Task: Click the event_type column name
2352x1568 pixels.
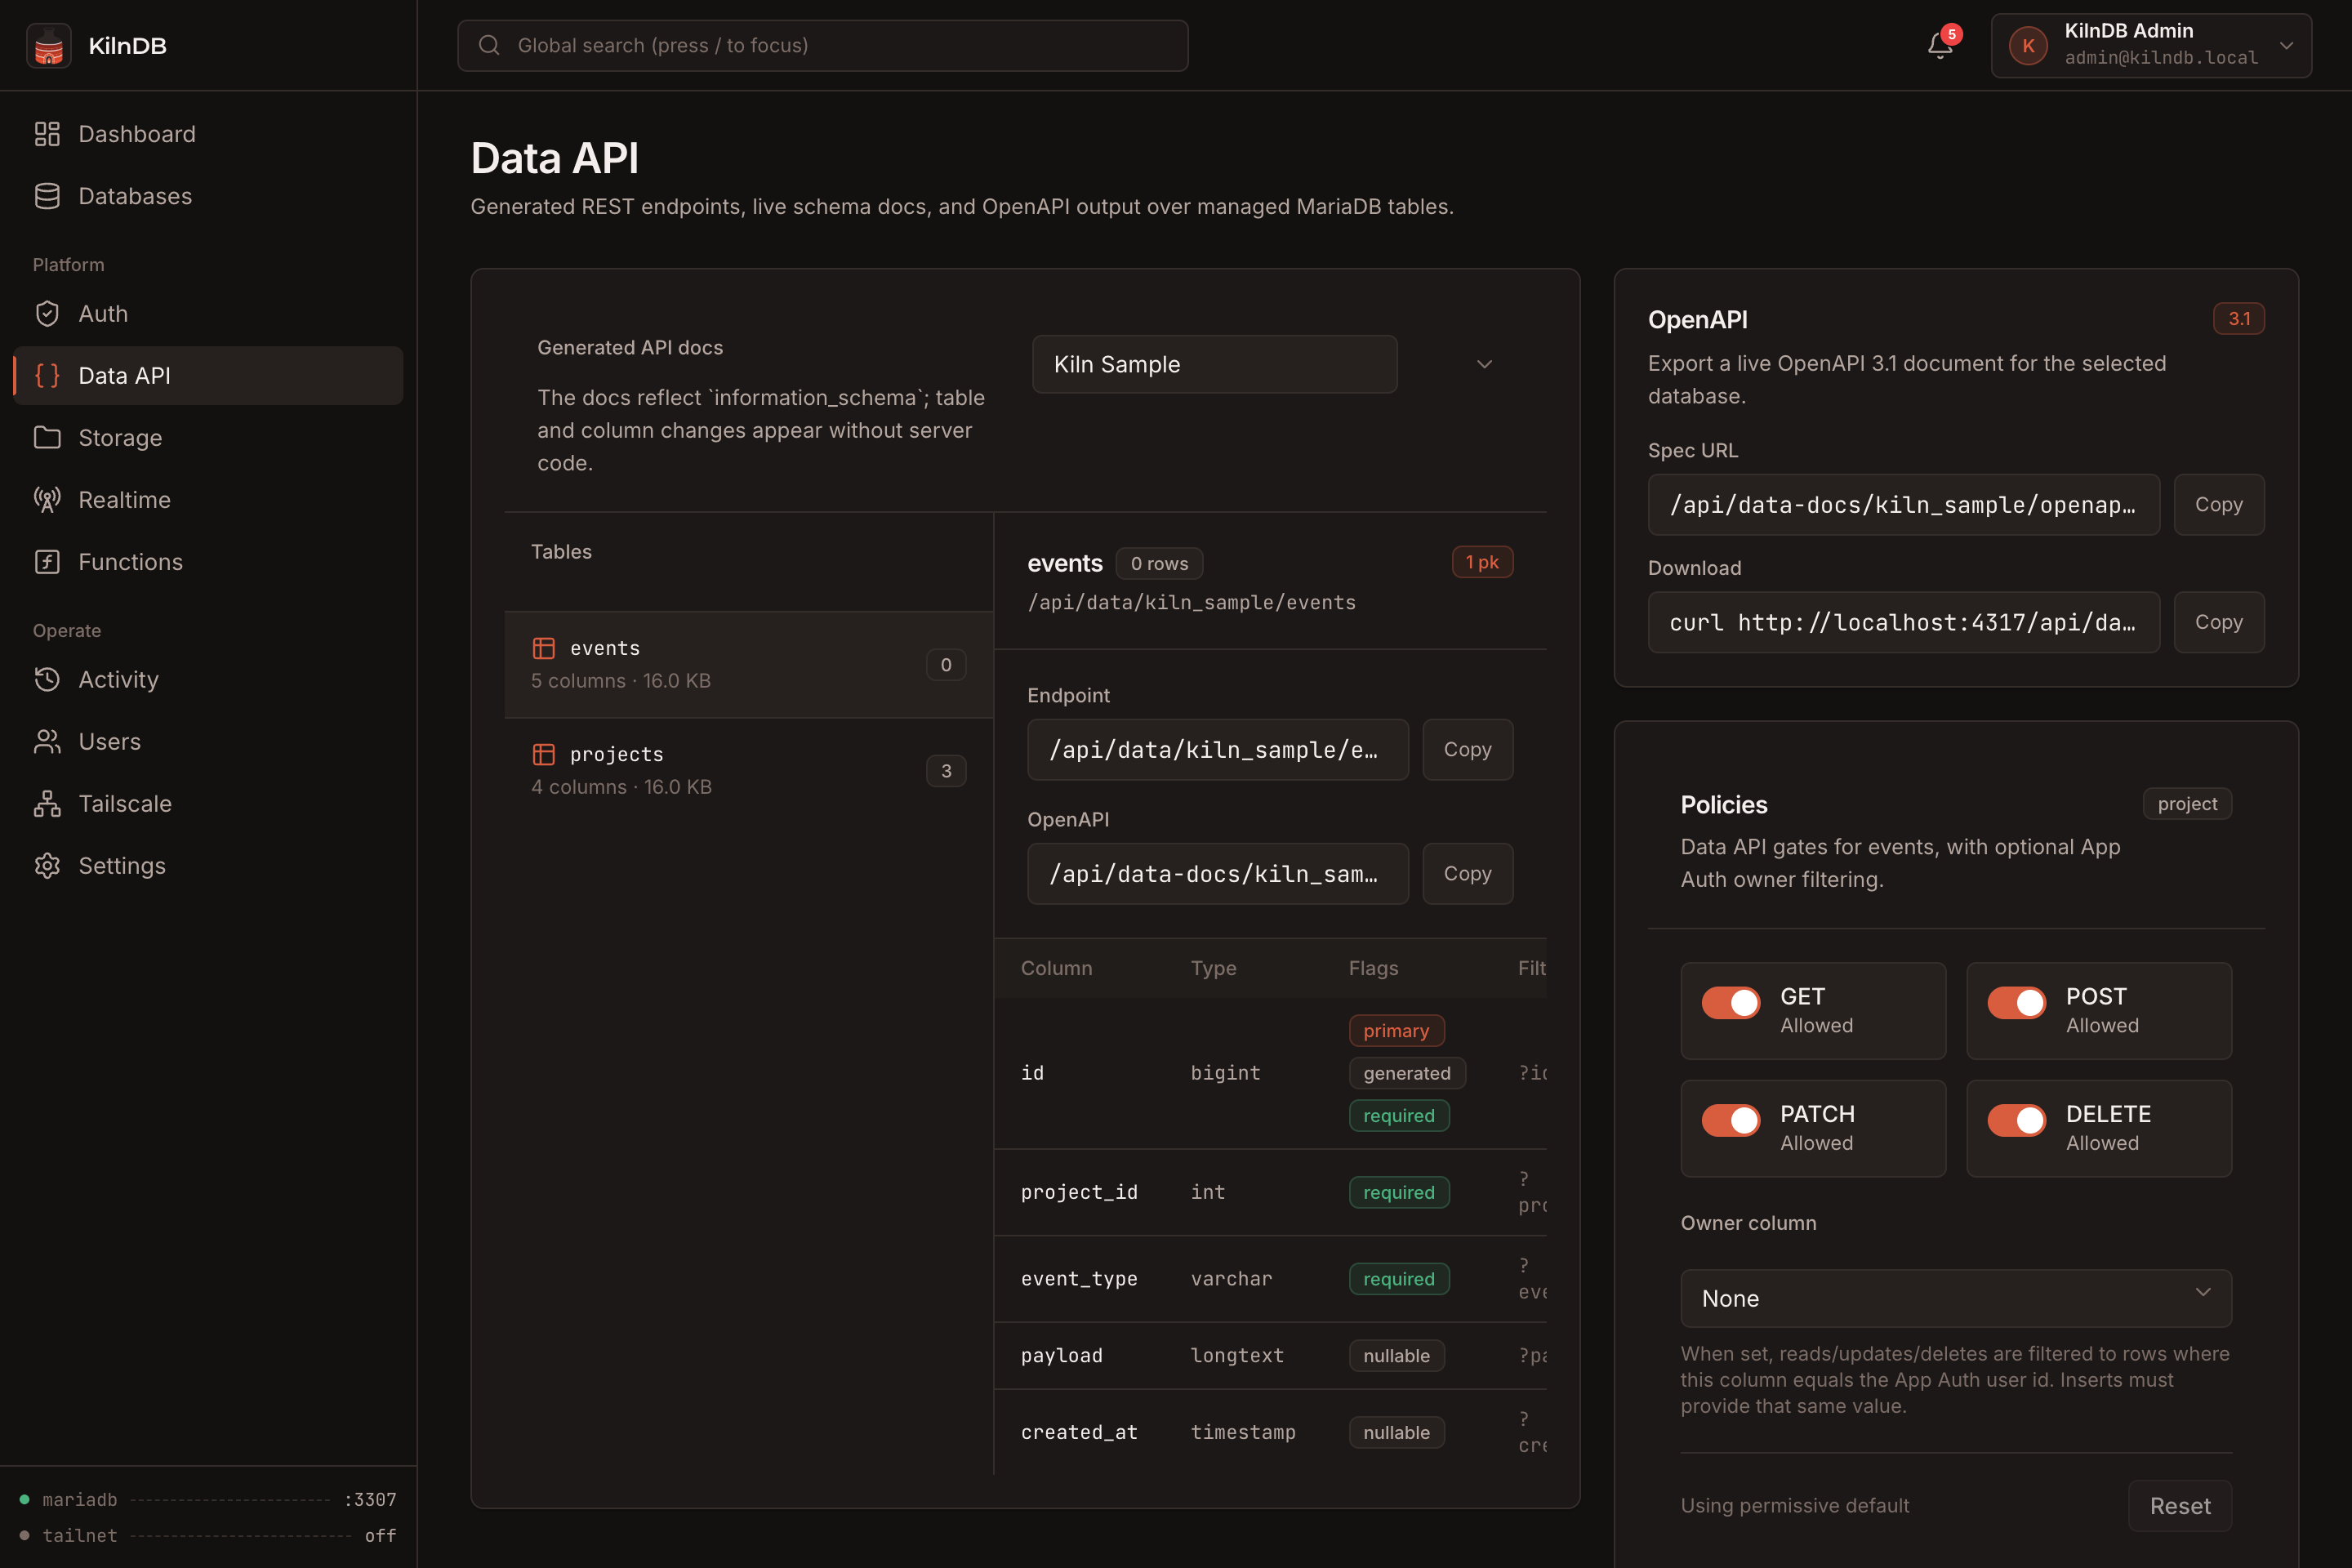Action: pos(1079,1279)
